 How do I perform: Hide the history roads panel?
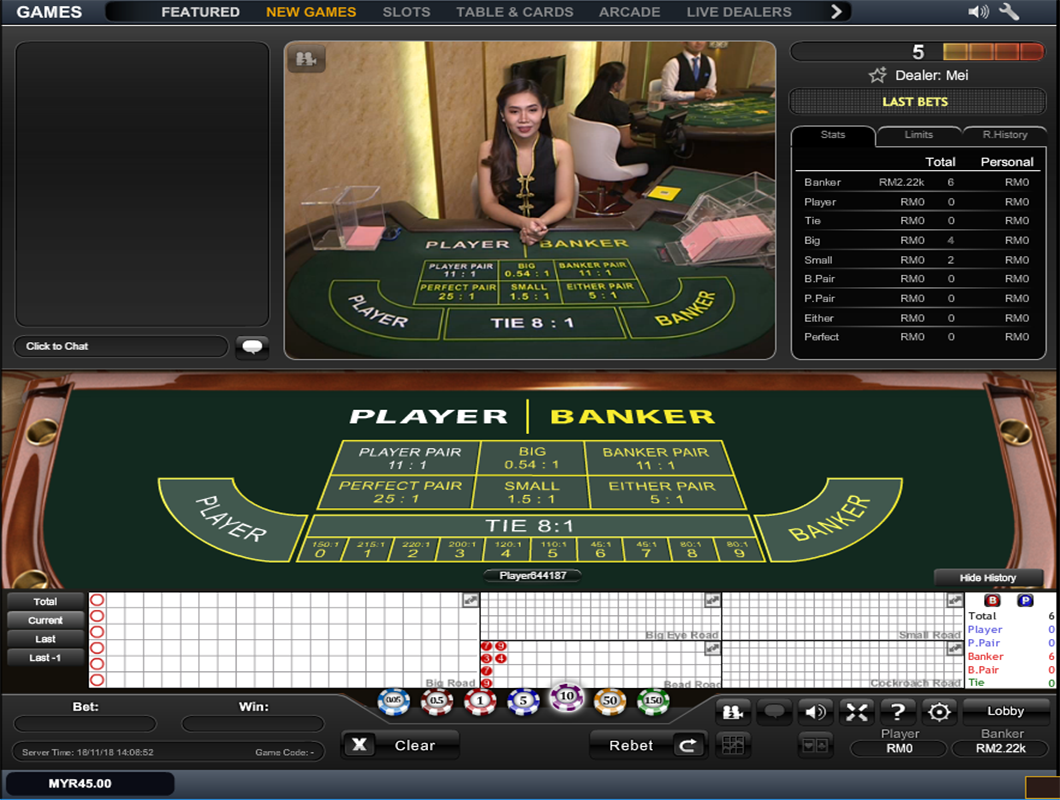pyautogui.click(x=987, y=578)
